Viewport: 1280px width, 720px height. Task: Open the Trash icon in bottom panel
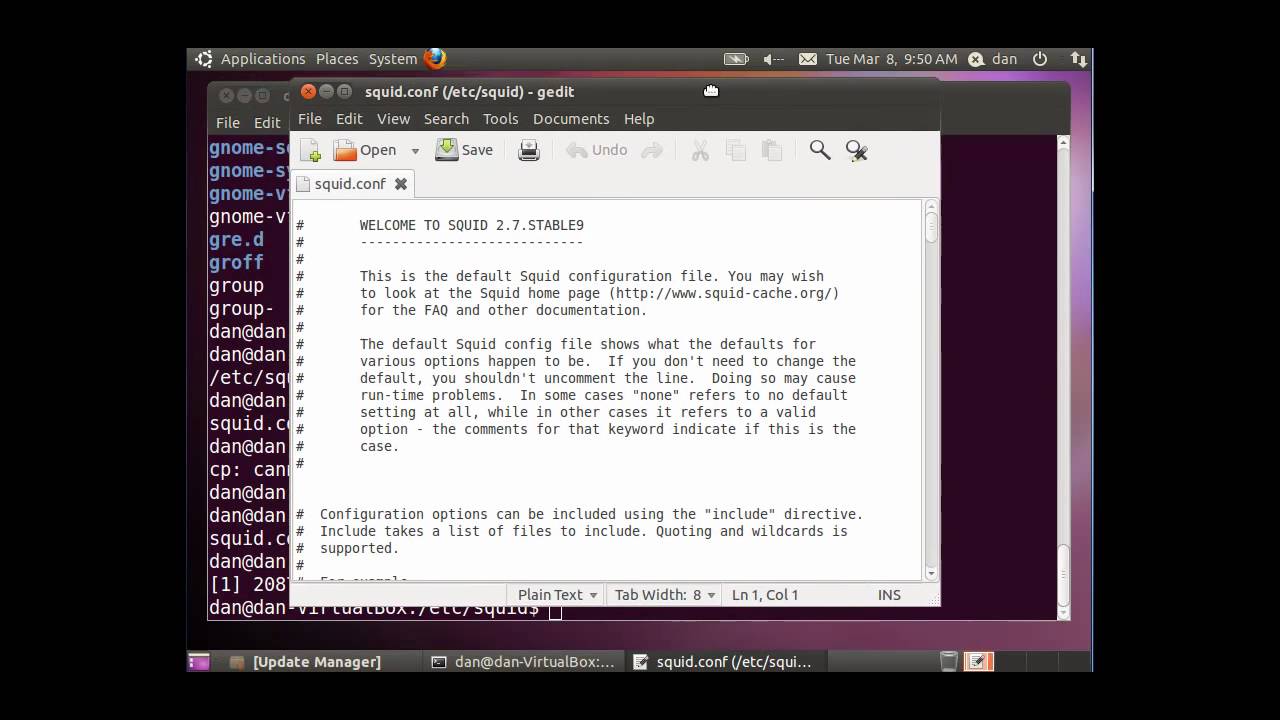click(x=949, y=662)
